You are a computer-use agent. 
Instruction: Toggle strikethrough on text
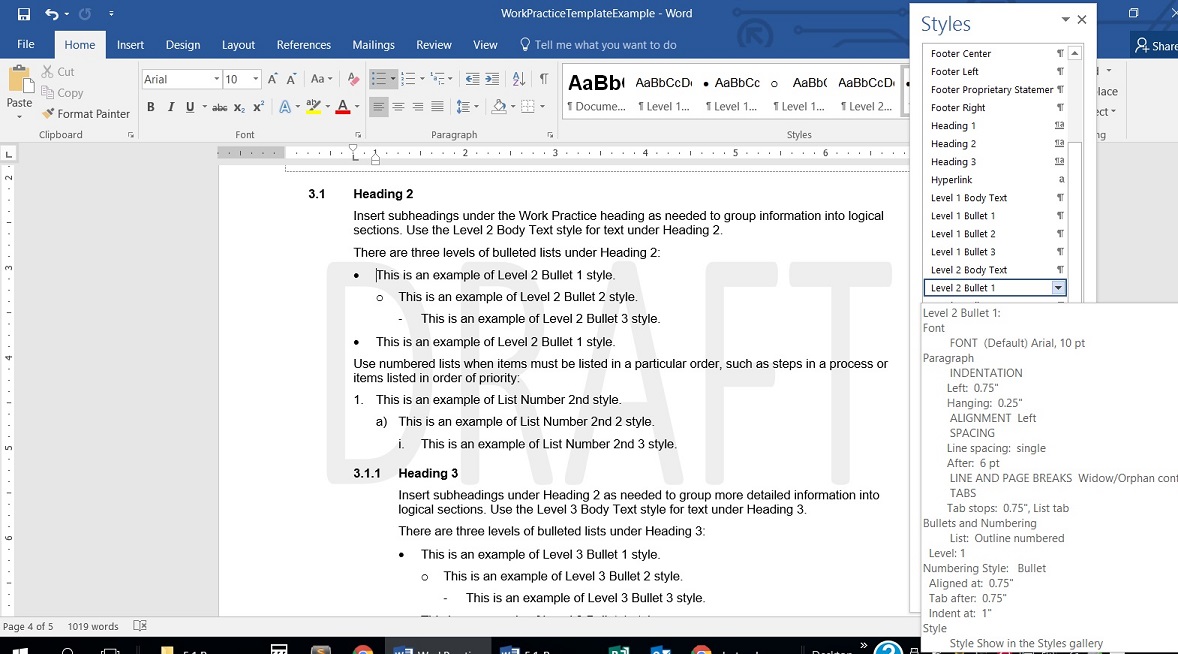(219, 107)
